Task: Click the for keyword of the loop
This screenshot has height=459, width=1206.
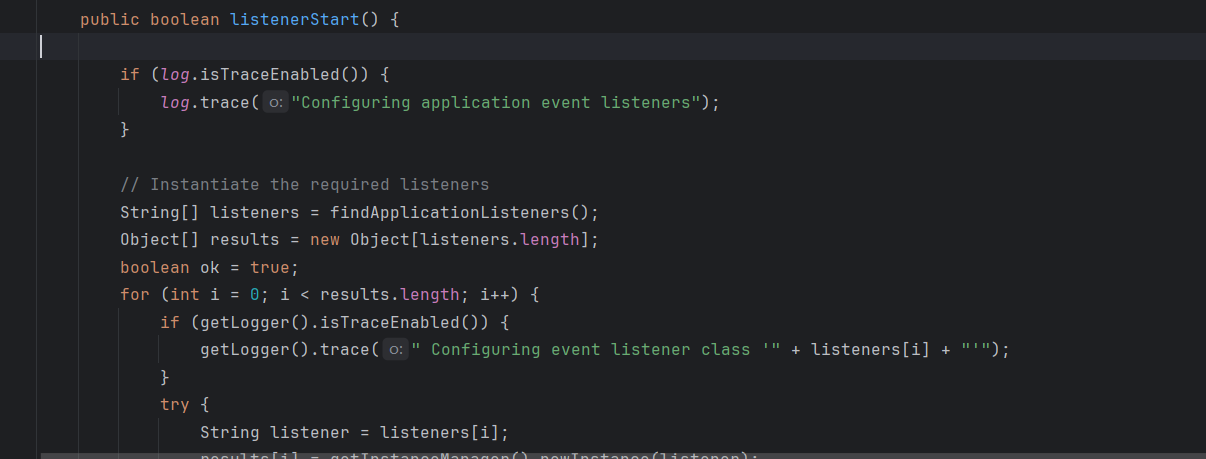Action: pos(134,295)
